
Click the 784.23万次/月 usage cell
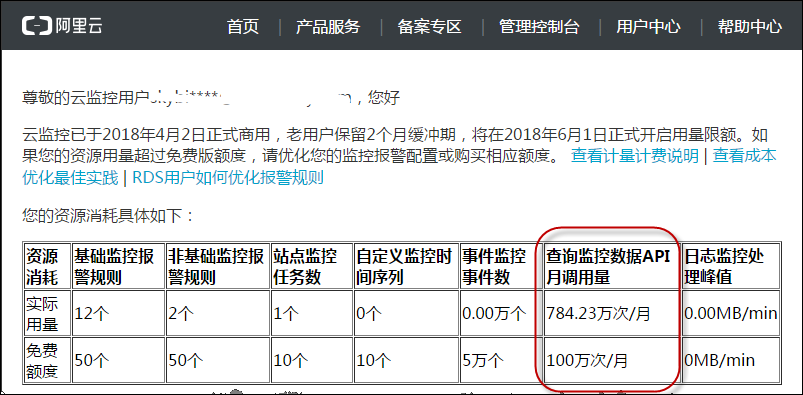609,313
